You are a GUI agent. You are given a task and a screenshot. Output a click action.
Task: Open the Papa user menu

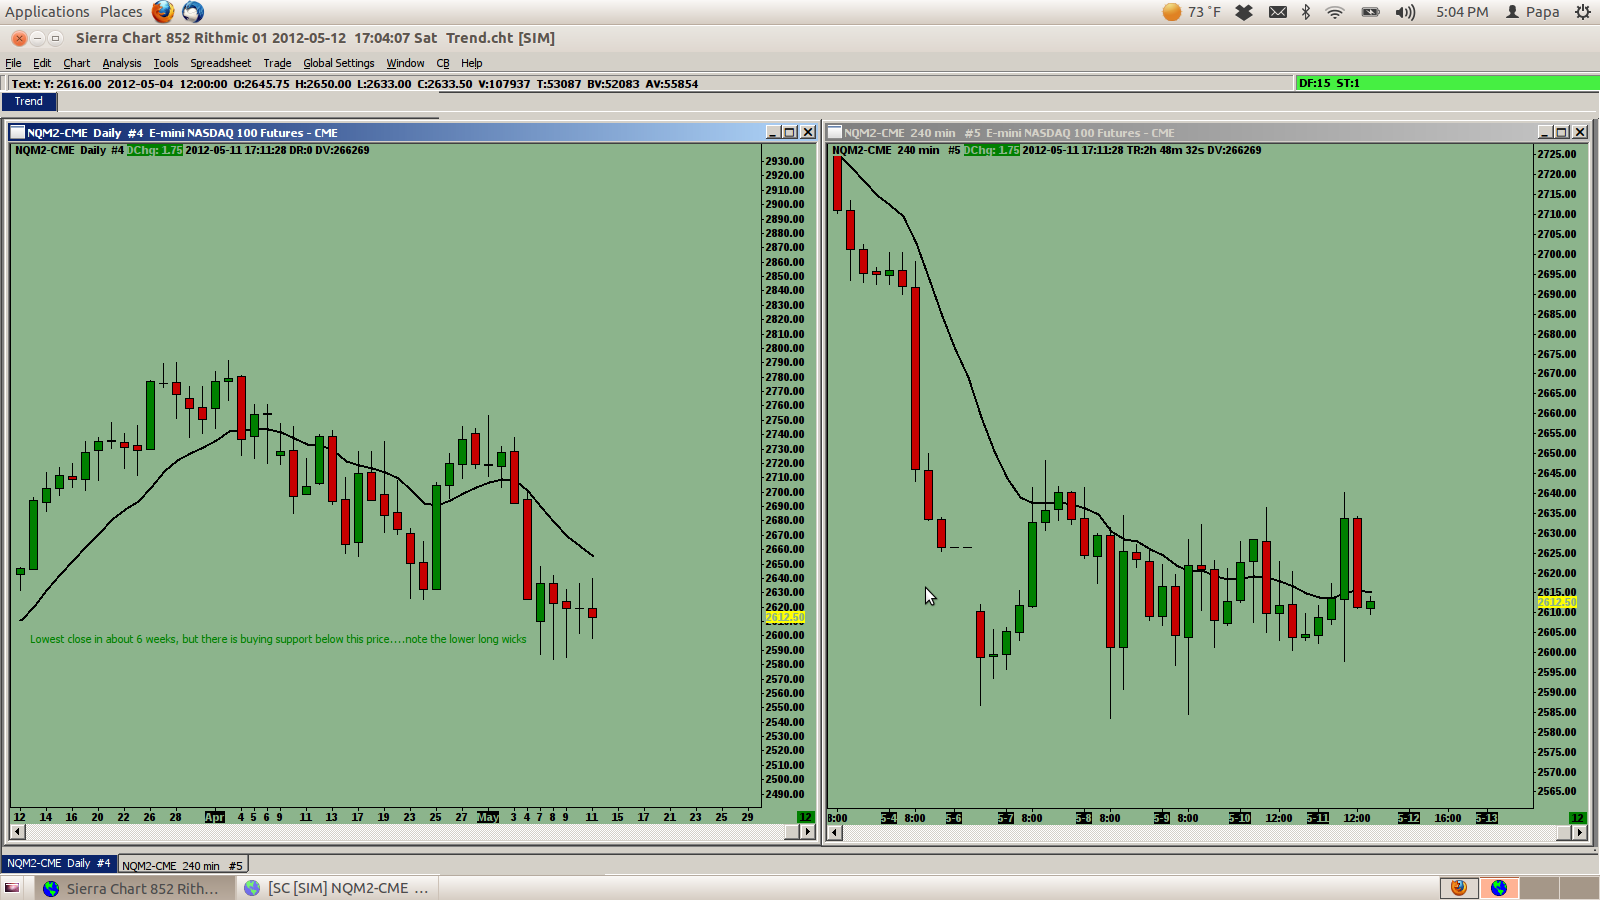1533,12
